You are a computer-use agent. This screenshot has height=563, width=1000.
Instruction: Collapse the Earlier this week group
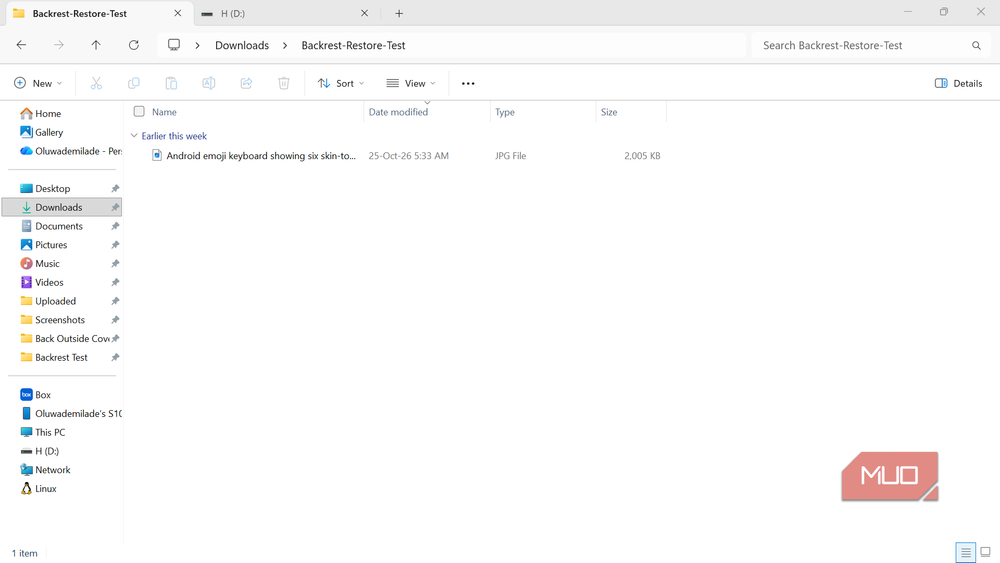(x=134, y=136)
